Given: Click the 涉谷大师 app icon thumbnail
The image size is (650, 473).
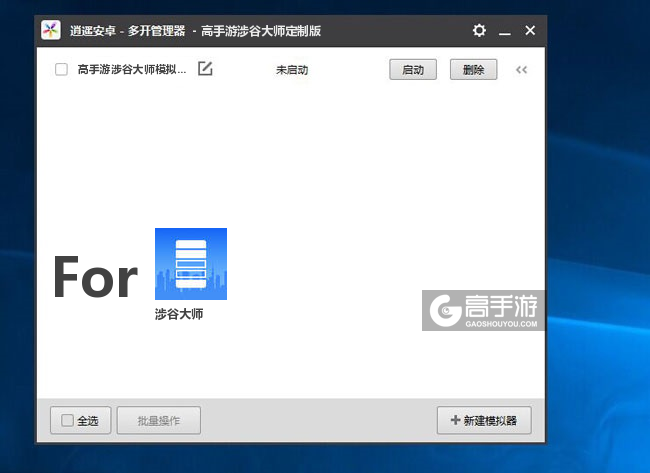Looking at the screenshot, I should (191, 264).
